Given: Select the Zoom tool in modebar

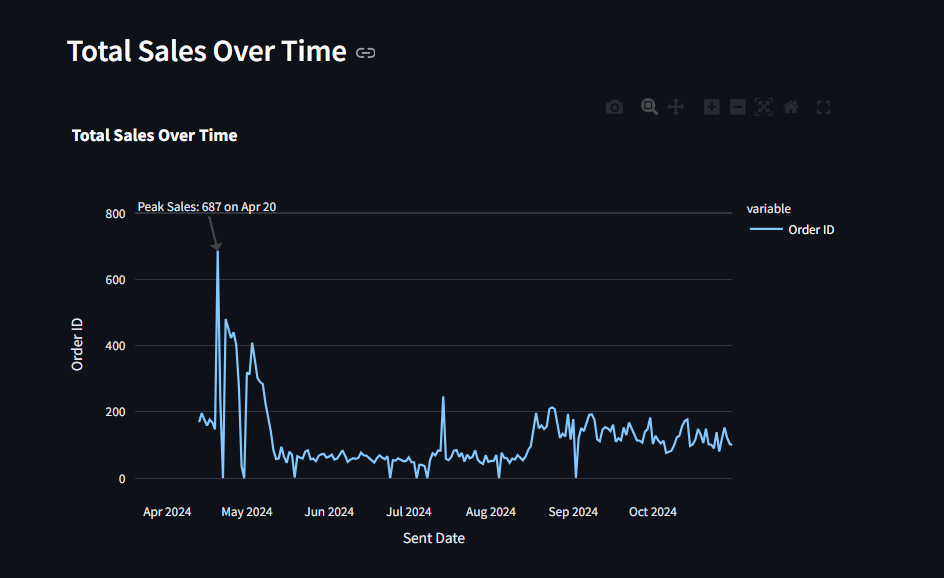Looking at the screenshot, I should (649, 107).
